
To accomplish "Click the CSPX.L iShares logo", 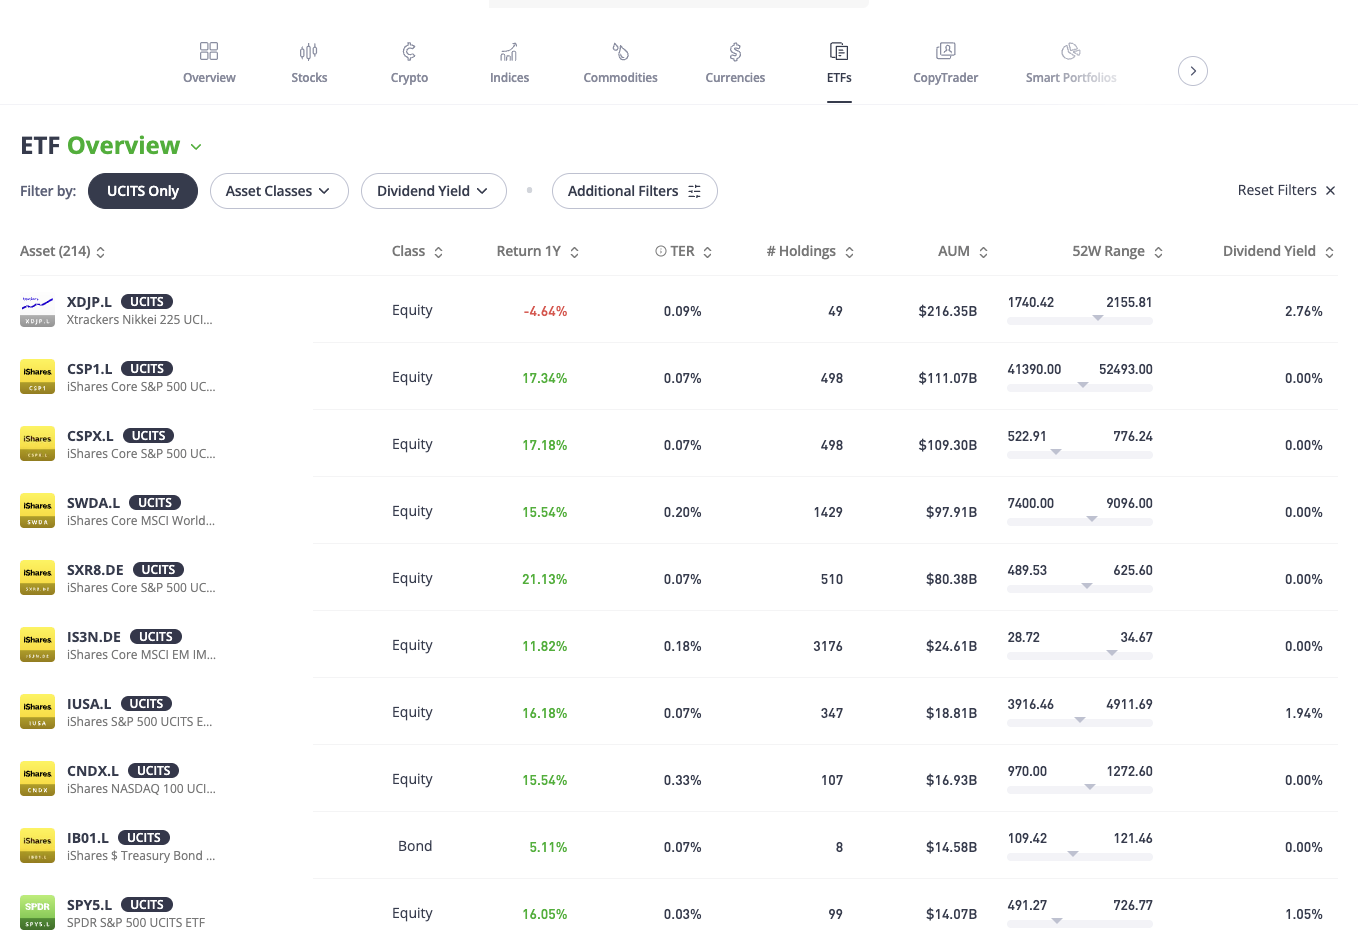I will [37, 444].
